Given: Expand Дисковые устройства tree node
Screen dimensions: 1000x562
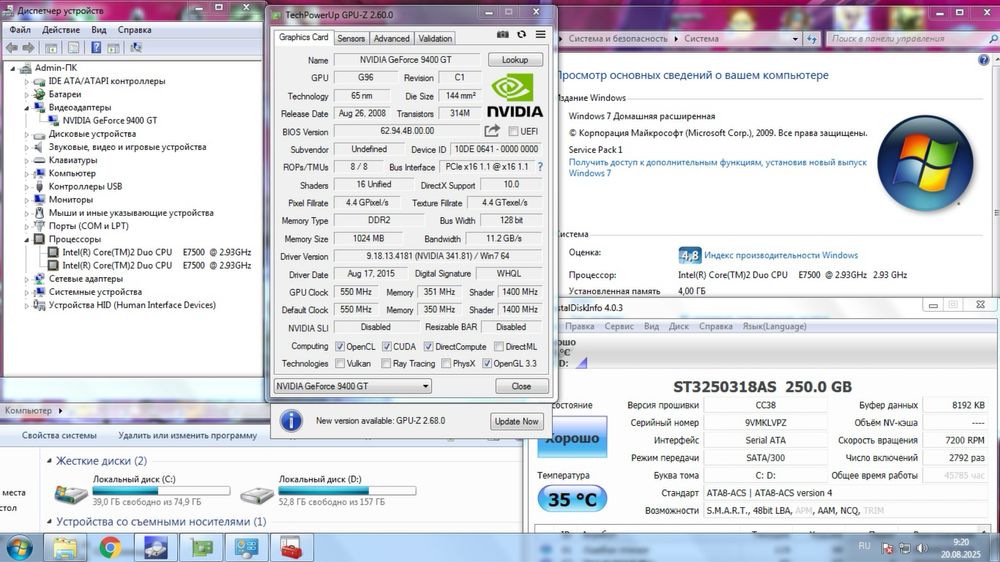Looking at the screenshot, I should [27, 134].
